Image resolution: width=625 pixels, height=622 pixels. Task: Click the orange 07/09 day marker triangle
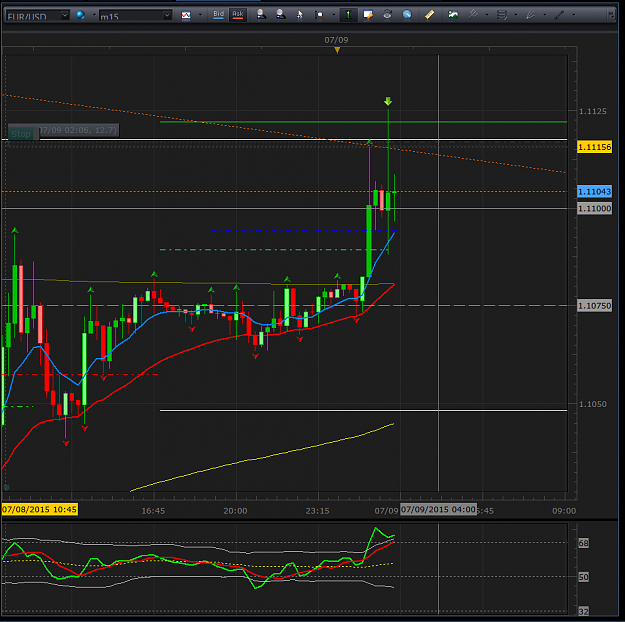pos(337,50)
